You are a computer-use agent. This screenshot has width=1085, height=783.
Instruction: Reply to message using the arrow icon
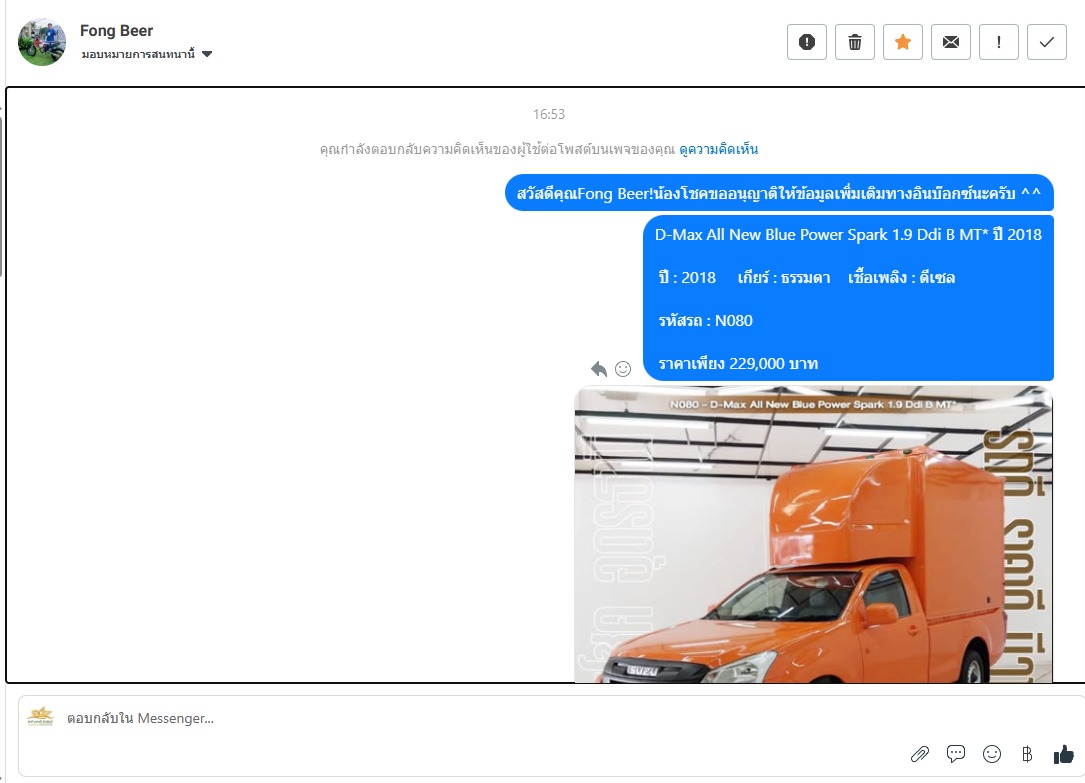[x=599, y=369]
